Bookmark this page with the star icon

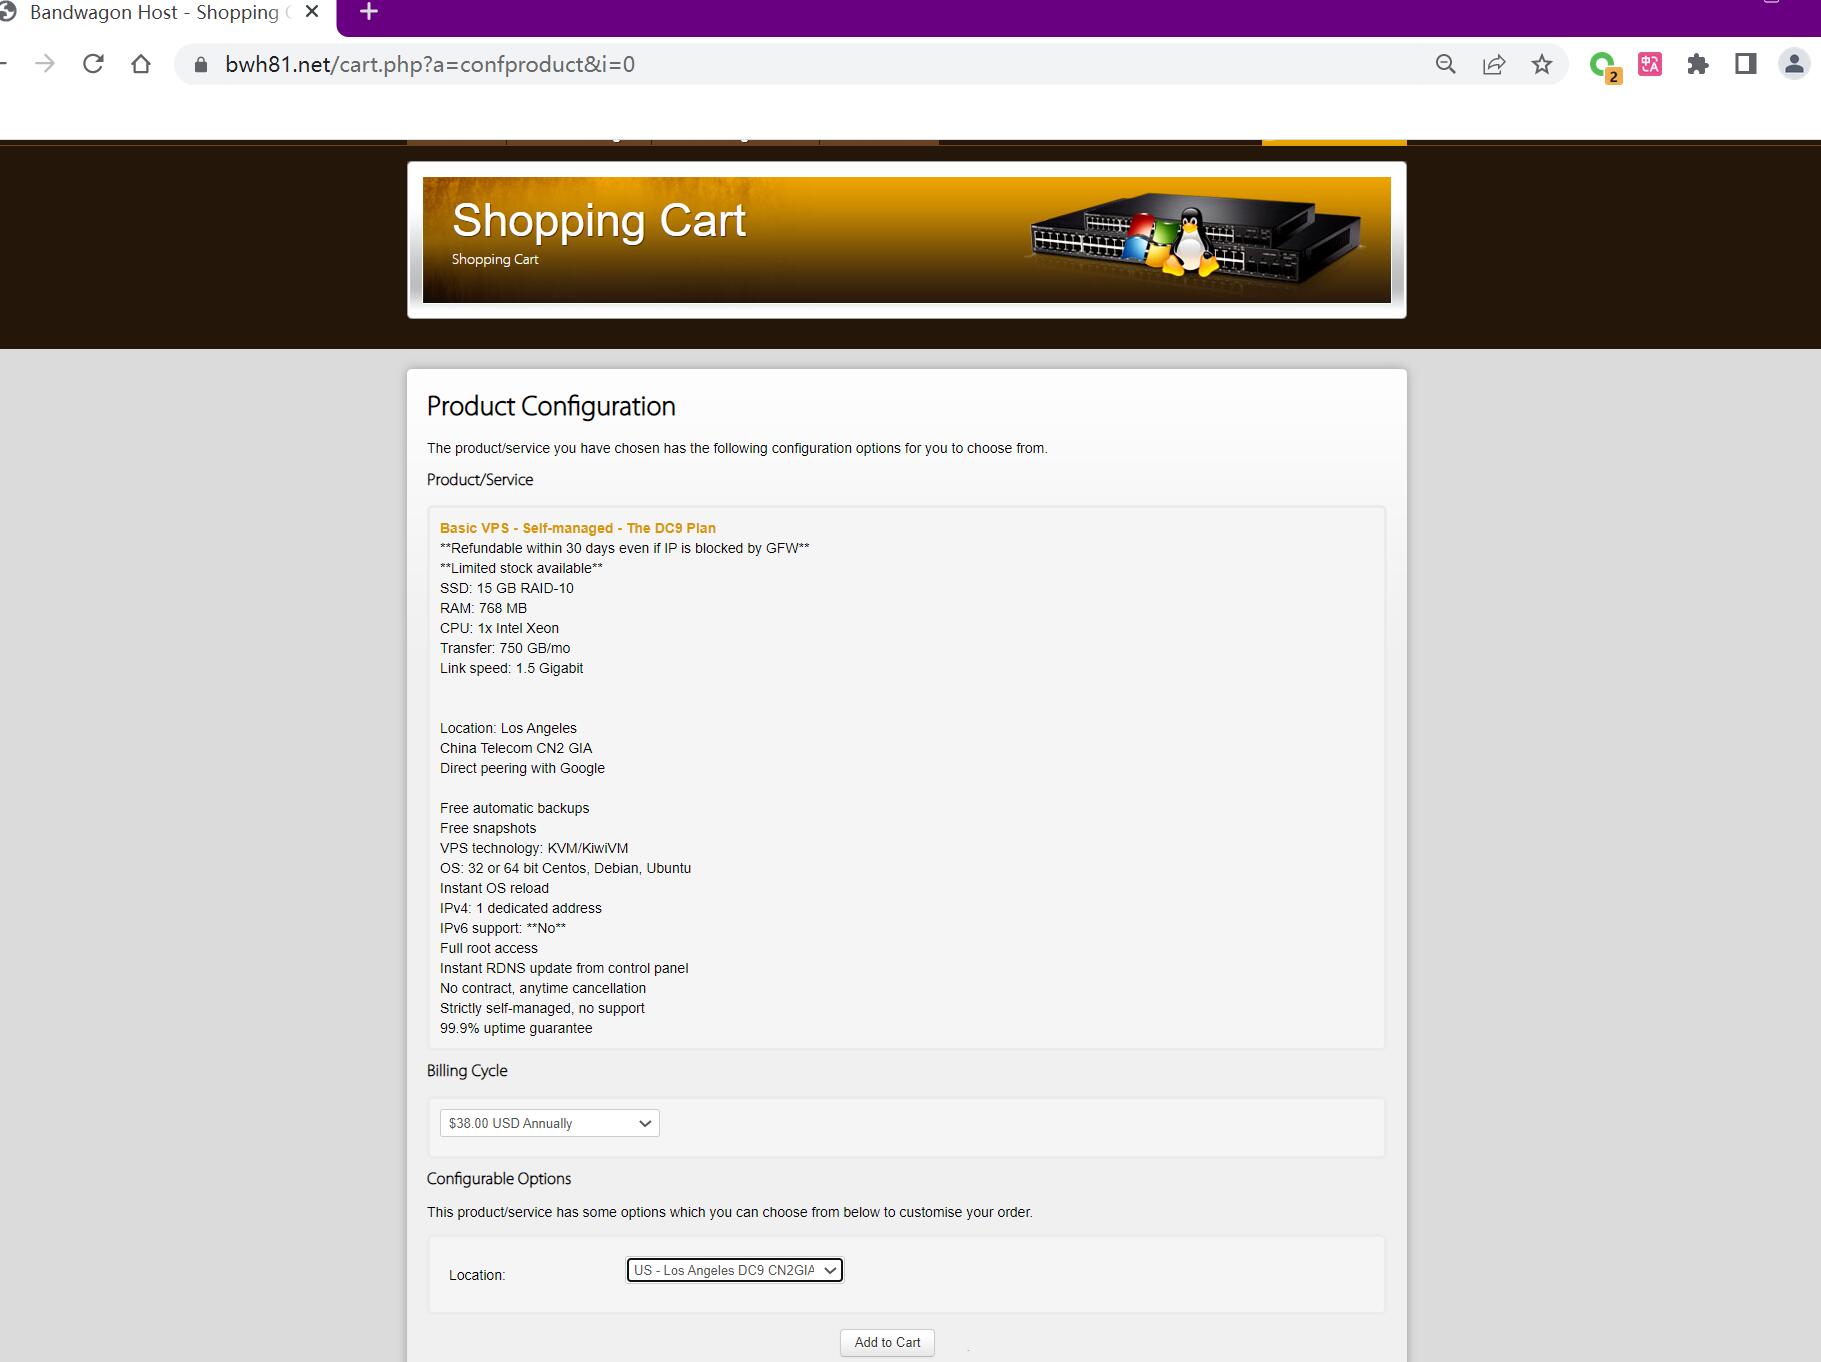pyautogui.click(x=1542, y=64)
